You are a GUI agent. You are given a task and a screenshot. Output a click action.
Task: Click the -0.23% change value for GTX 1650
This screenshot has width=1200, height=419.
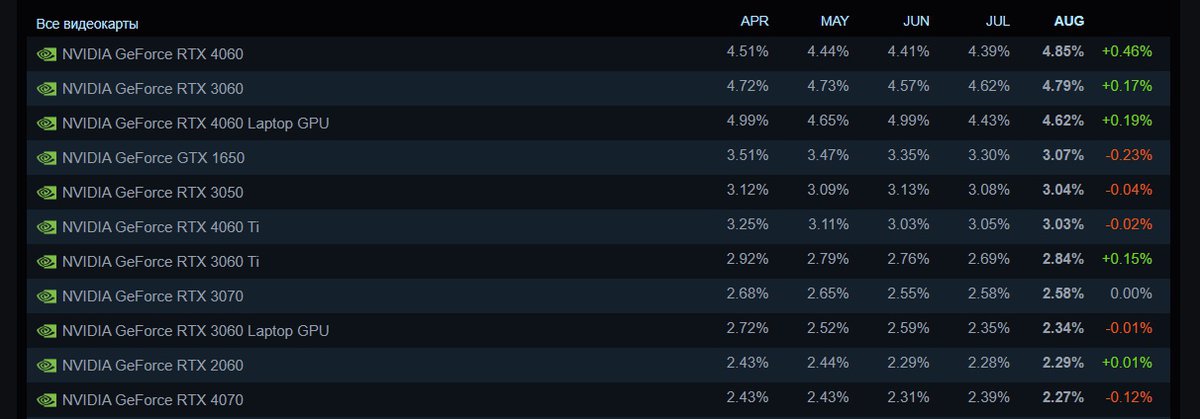1127,156
